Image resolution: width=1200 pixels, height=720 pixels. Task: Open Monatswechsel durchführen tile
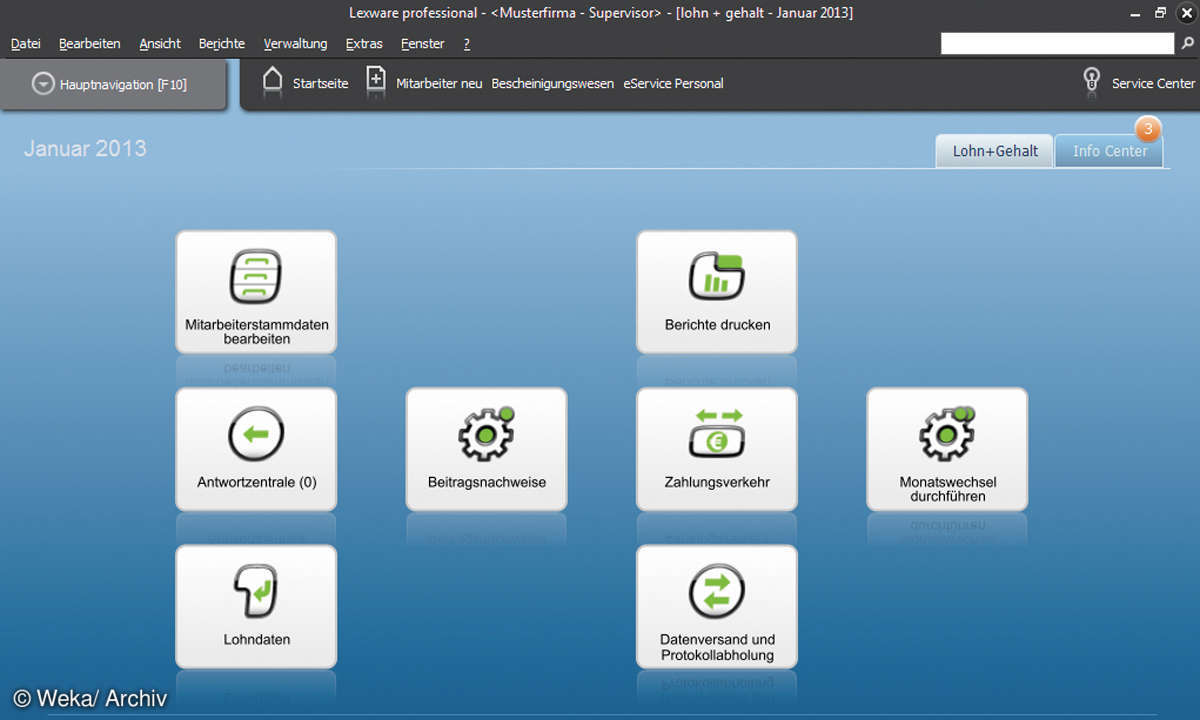[x=947, y=449]
